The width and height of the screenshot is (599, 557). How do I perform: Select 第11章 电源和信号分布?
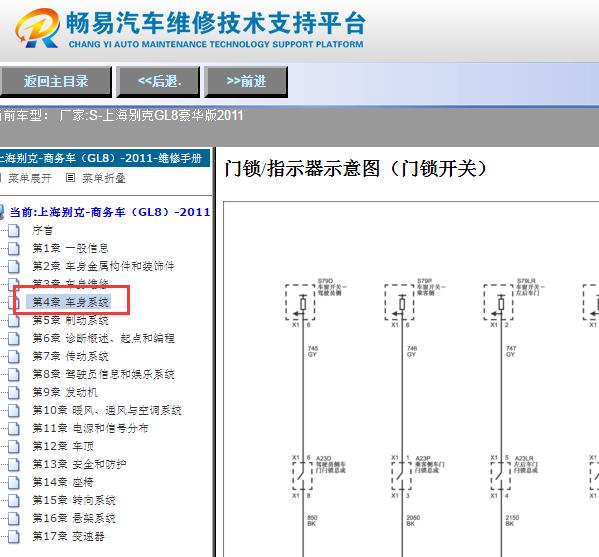pyautogui.click(x=90, y=428)
